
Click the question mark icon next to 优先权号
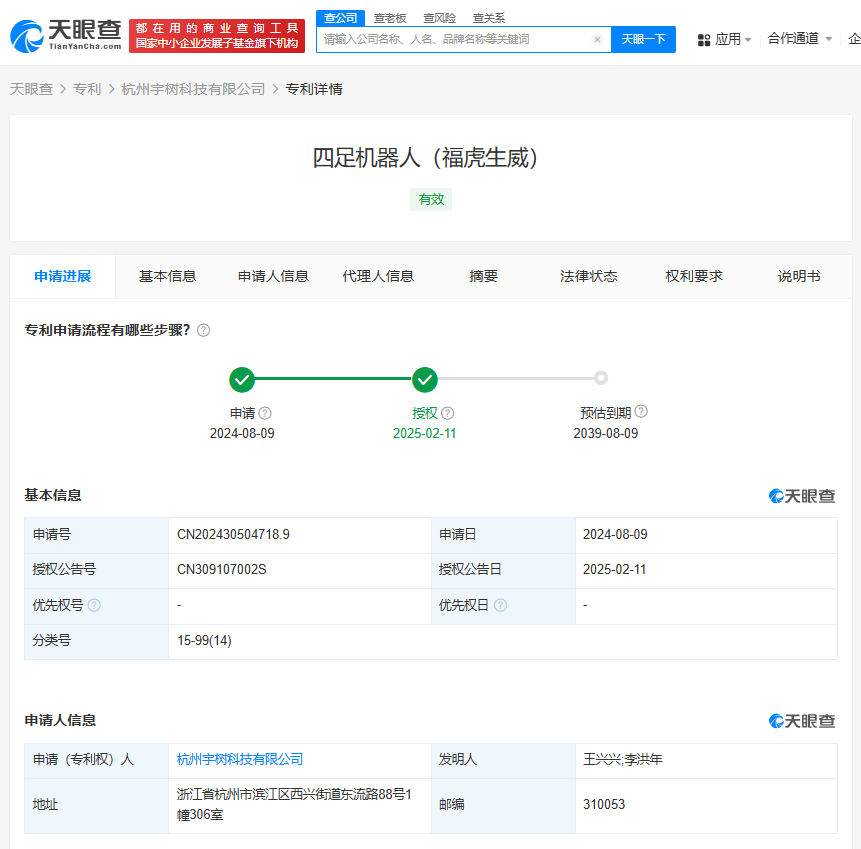[x=92, y=605]
